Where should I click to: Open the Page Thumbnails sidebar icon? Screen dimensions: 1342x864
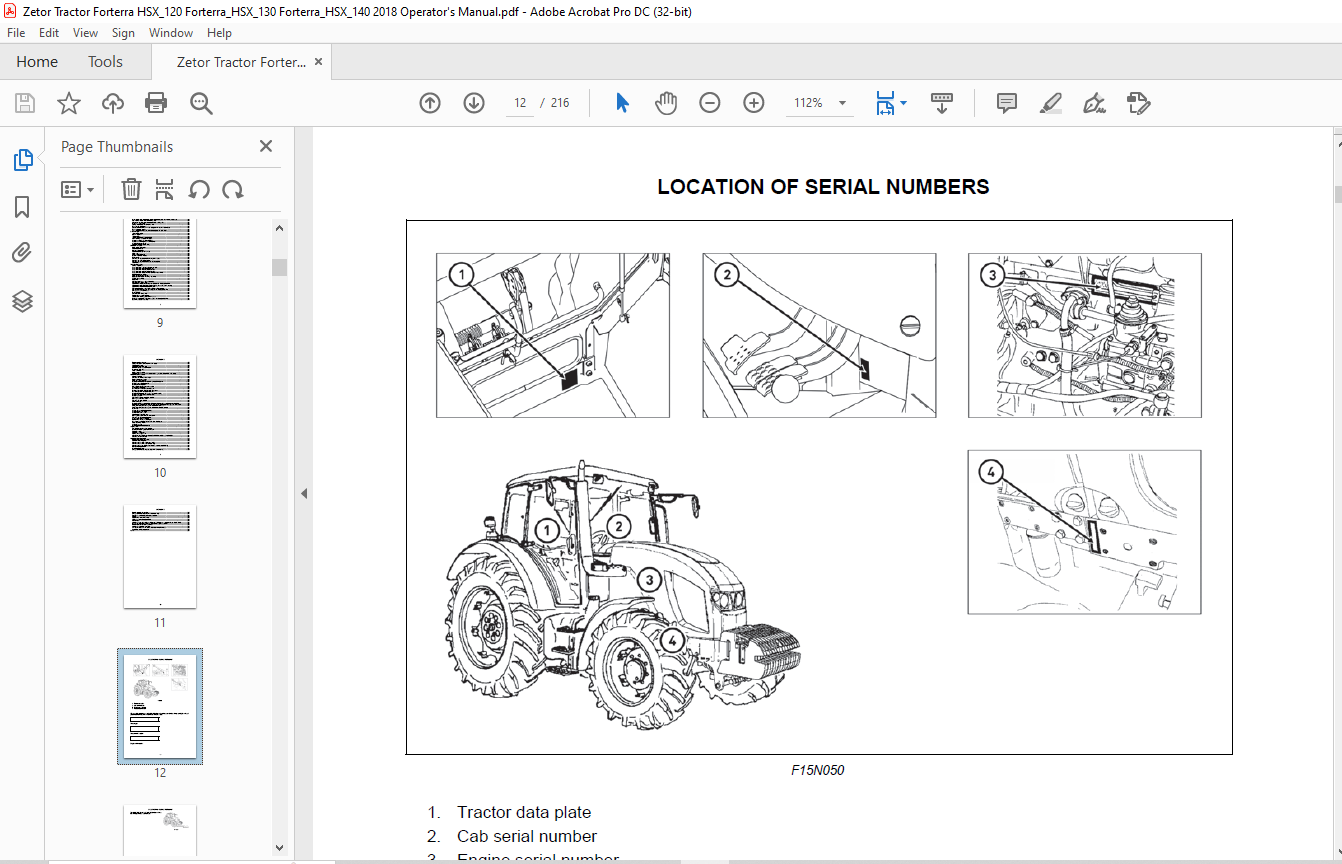click(x=22, y=160)
